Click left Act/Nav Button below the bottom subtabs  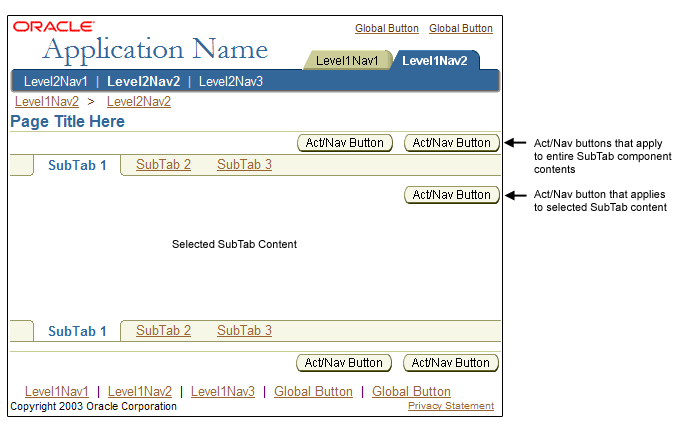point(344,363)
